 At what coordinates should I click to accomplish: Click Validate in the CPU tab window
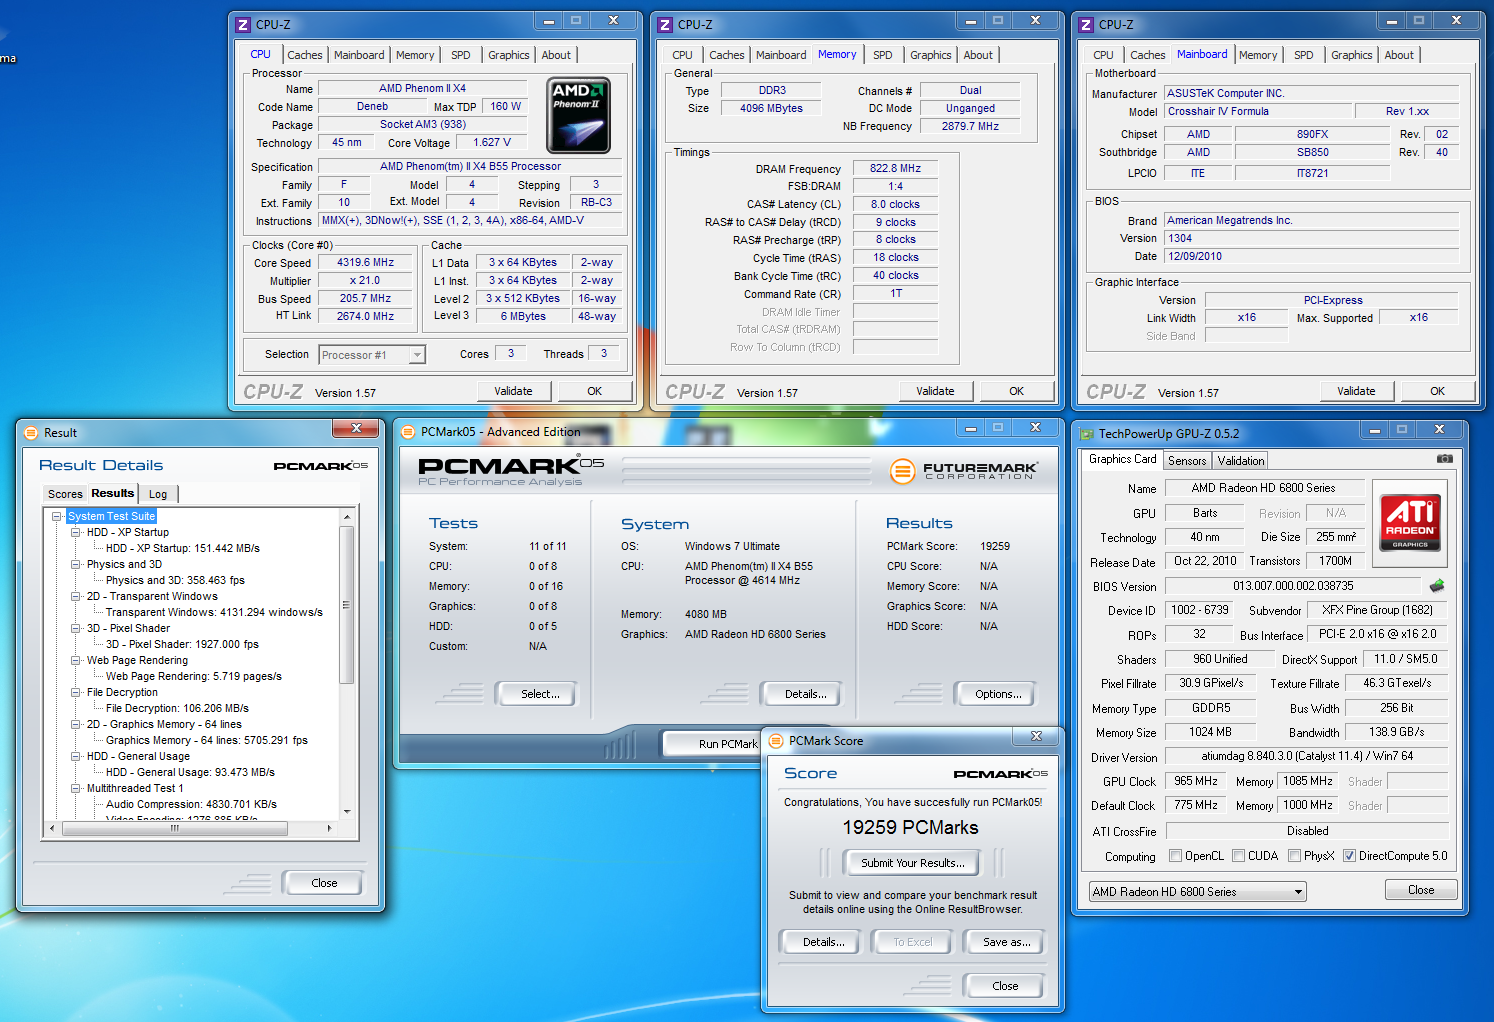[x=513, y=392]
